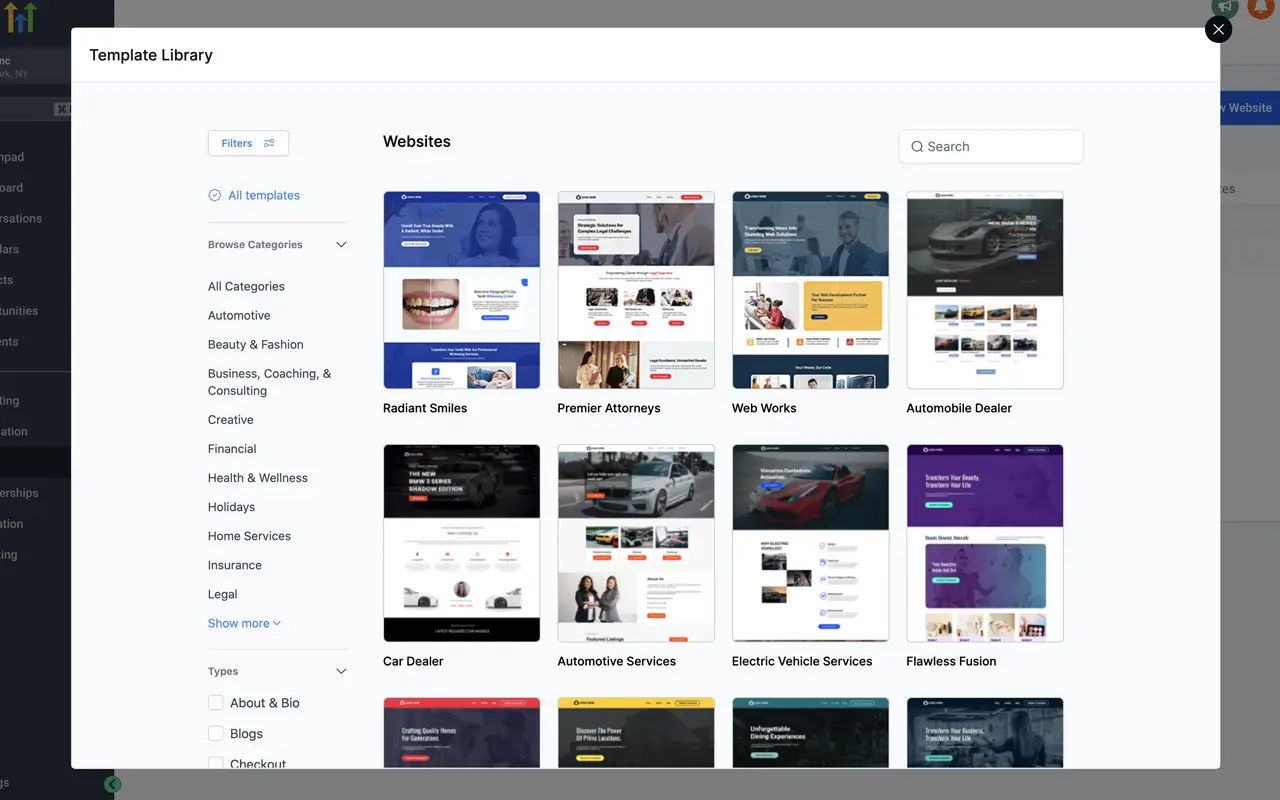The image size is (1280, 800).
Task: Open the Web Works template thumbnail
Action: tap(810, 290)
